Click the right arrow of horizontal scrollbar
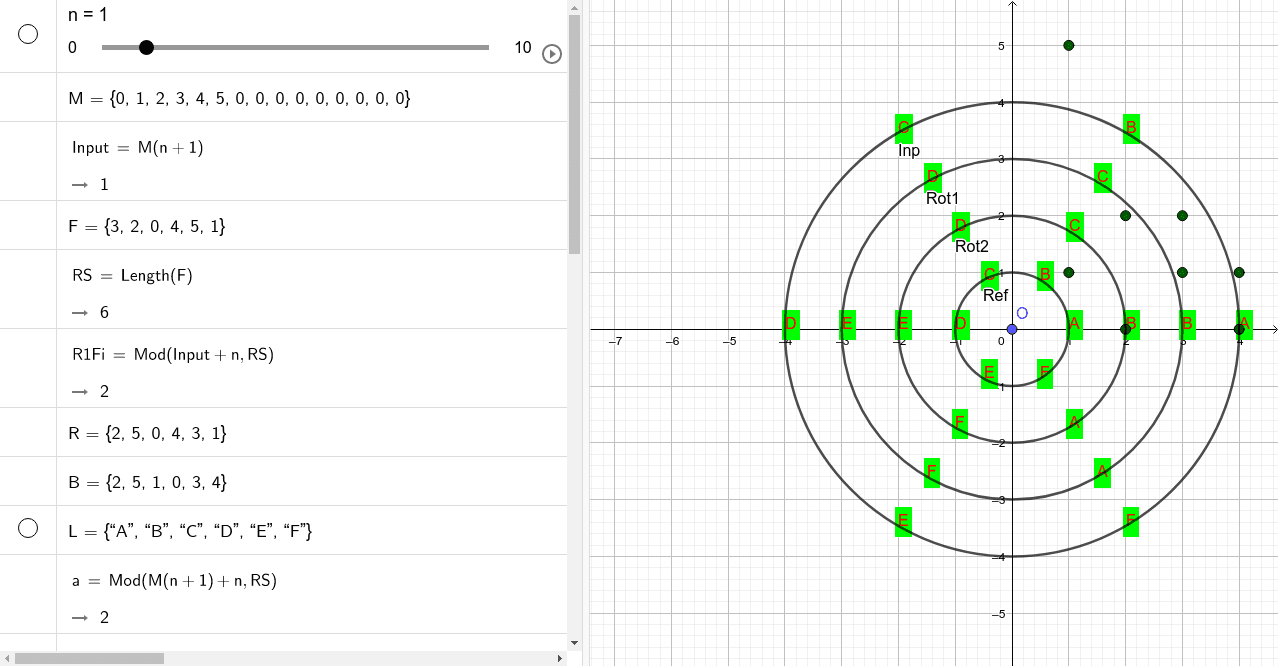Viewport: 1280px width, 668px height. (558, 657)
